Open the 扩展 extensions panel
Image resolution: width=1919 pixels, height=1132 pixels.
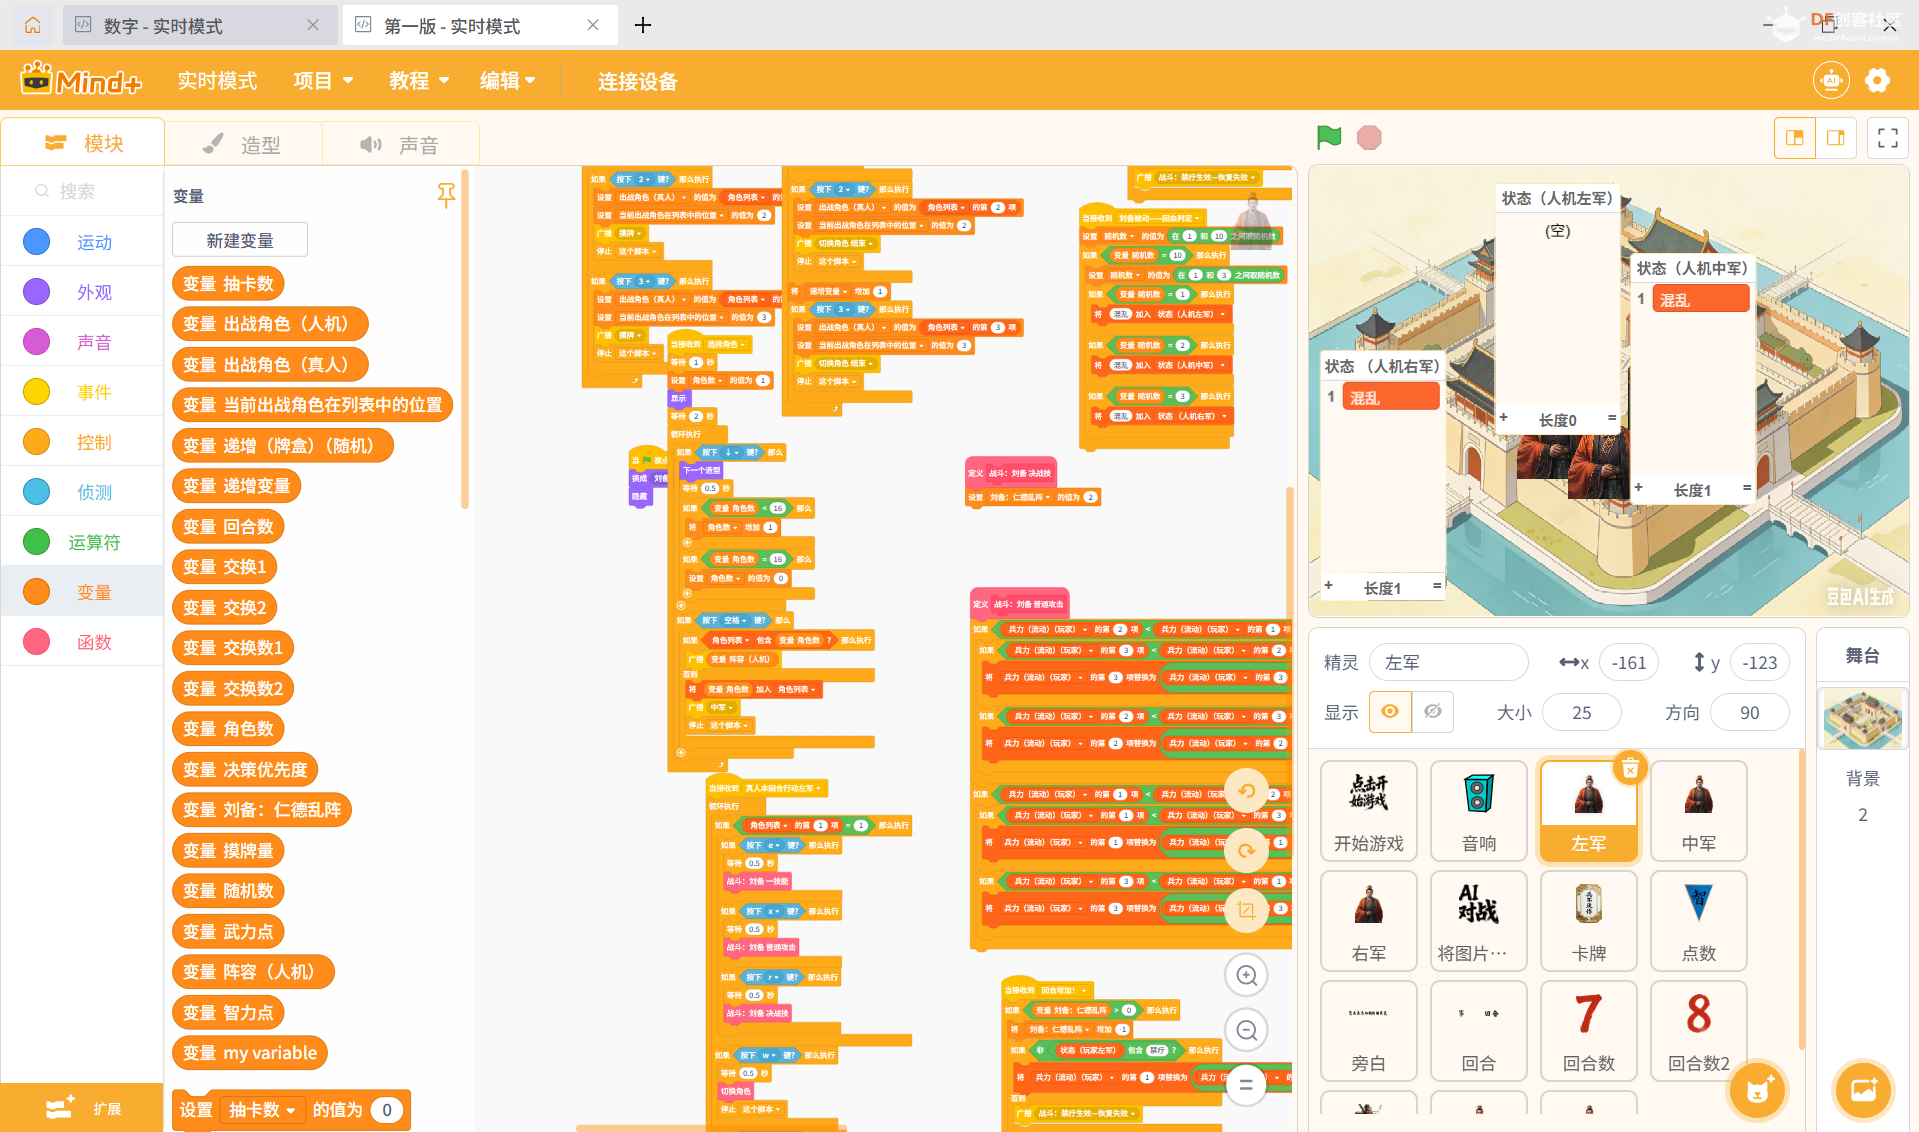pos(82,1108)
